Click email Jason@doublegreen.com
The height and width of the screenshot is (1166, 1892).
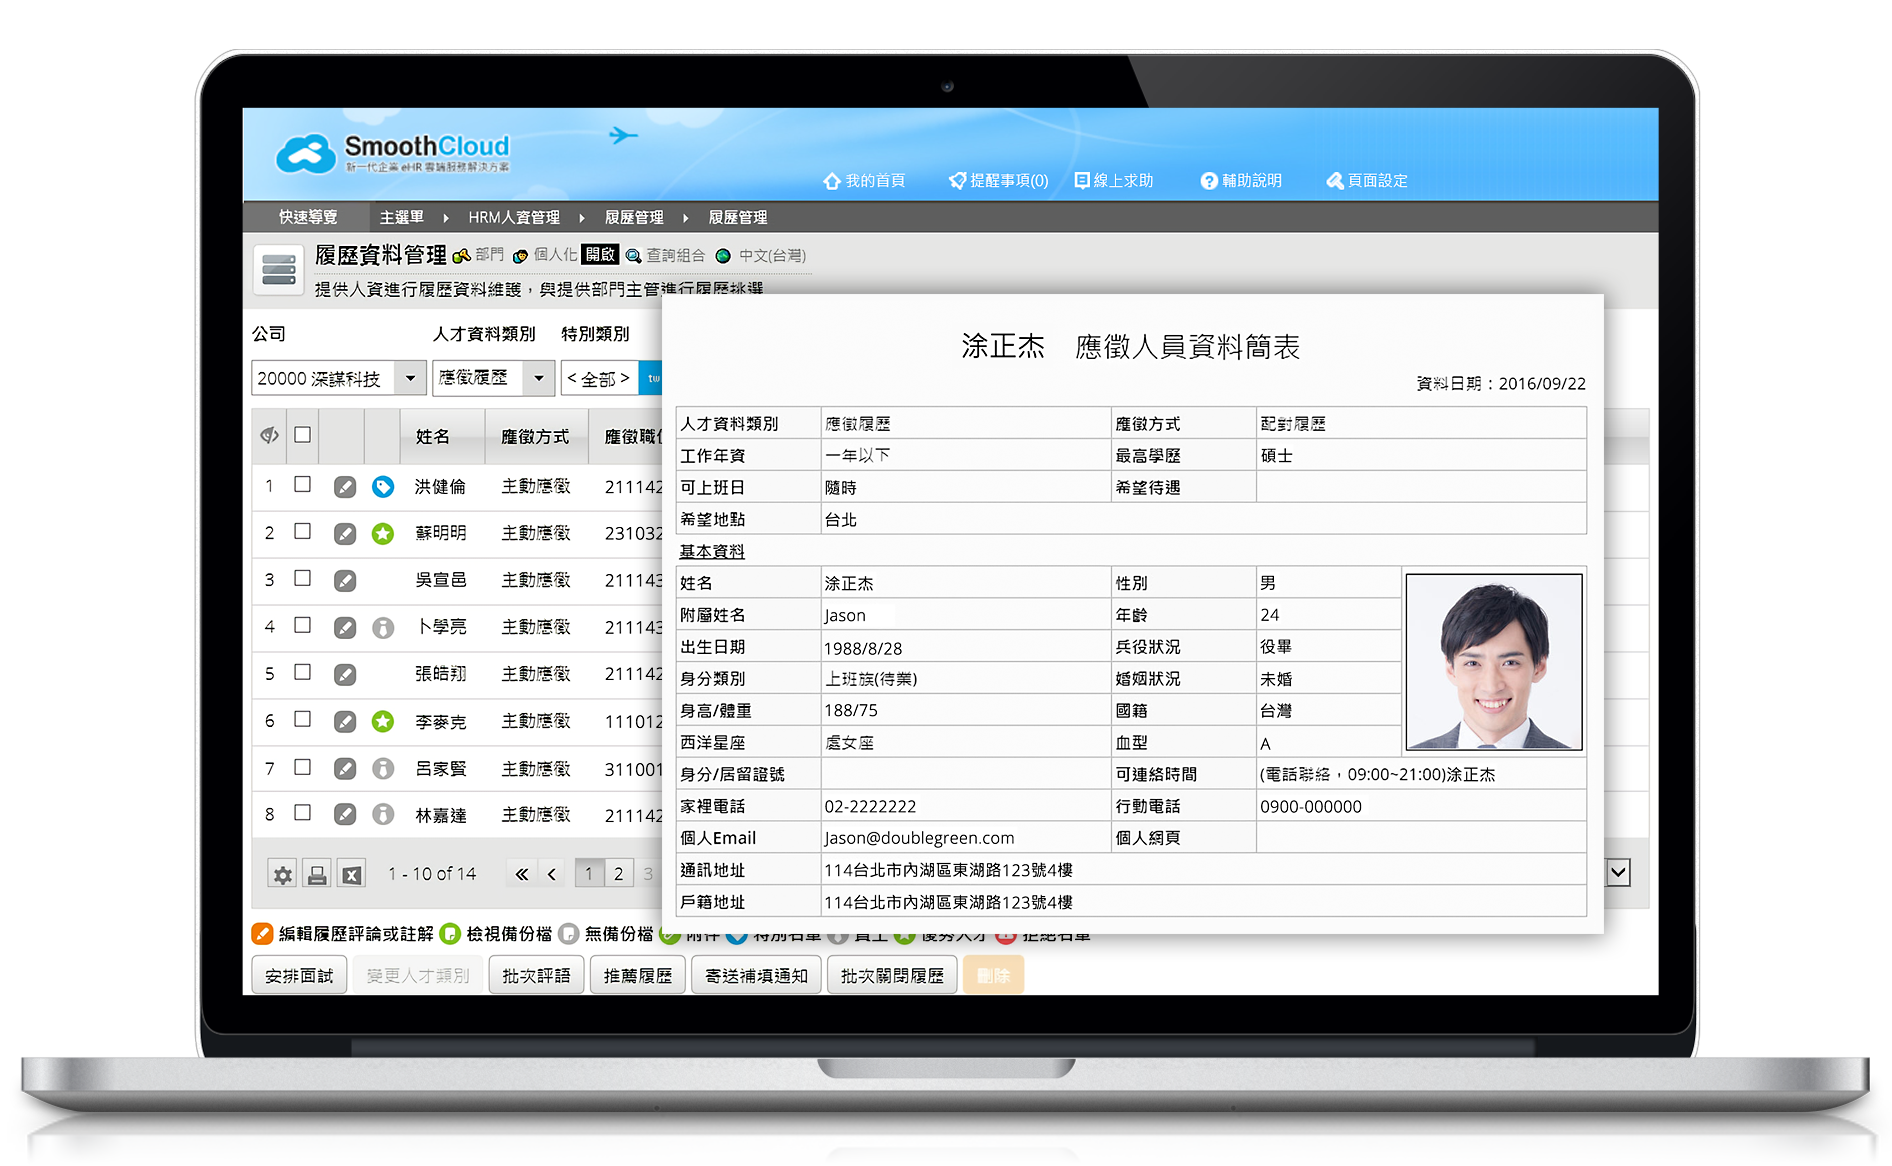pos(919,838)
